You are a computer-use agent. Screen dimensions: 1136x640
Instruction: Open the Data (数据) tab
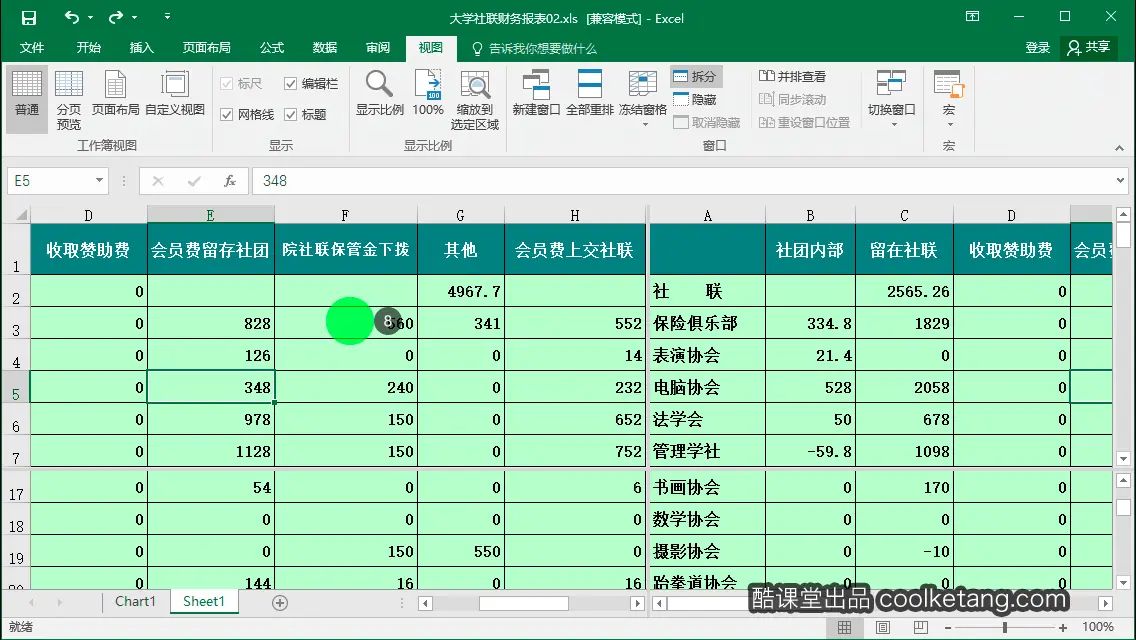pyautogui.click(x=325, y=48)
